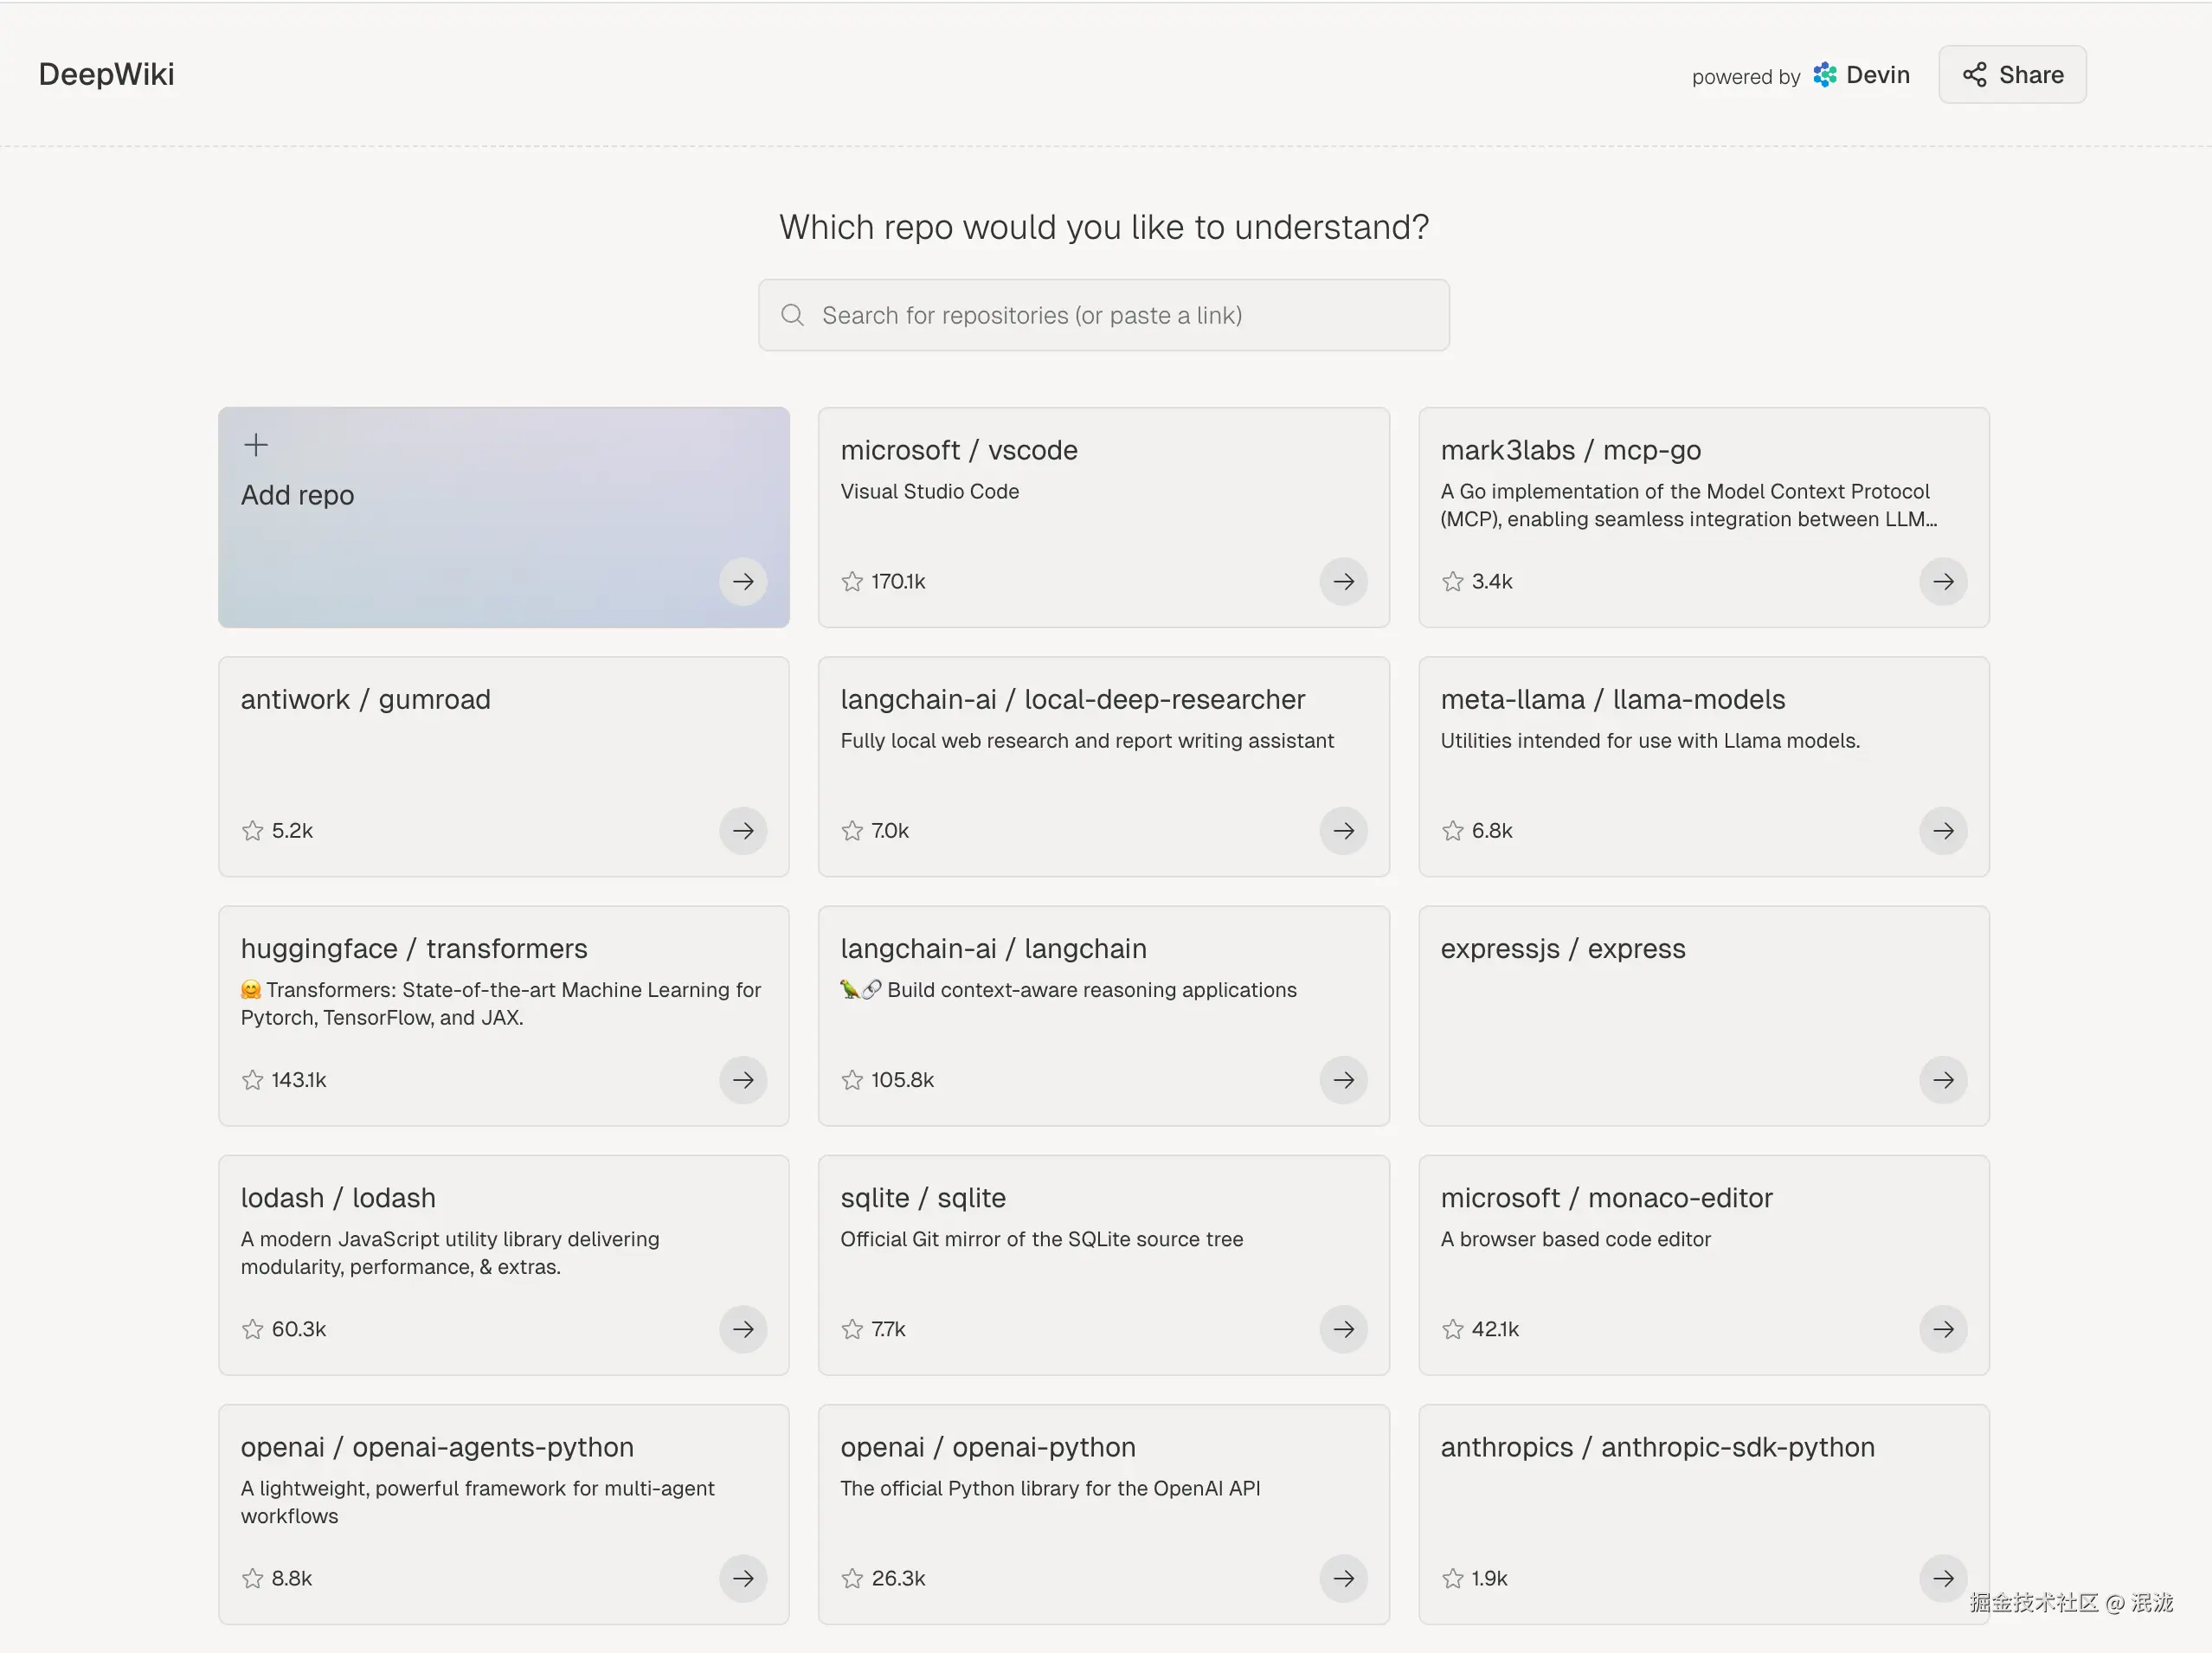2212x1653 pixels.
Task: Click star icon on antiwork / gumroad card
Action: point(252,830)
